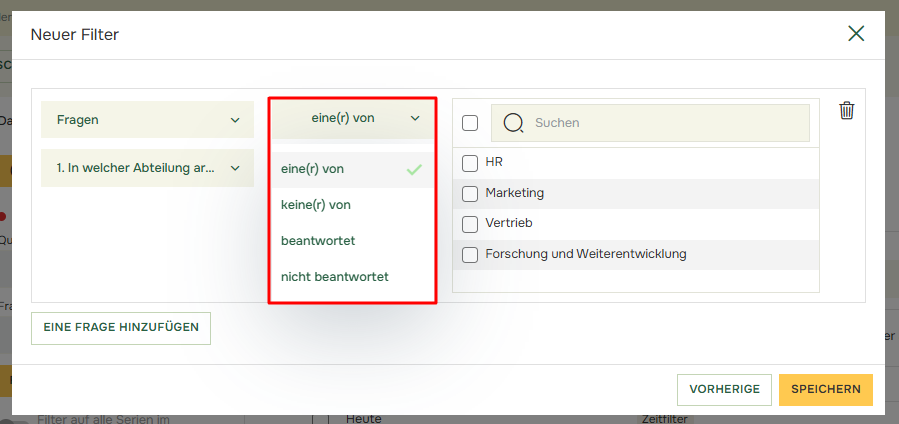
Task: Click the green checkmark beside eine(r) von
Action: tap(414, 170)
